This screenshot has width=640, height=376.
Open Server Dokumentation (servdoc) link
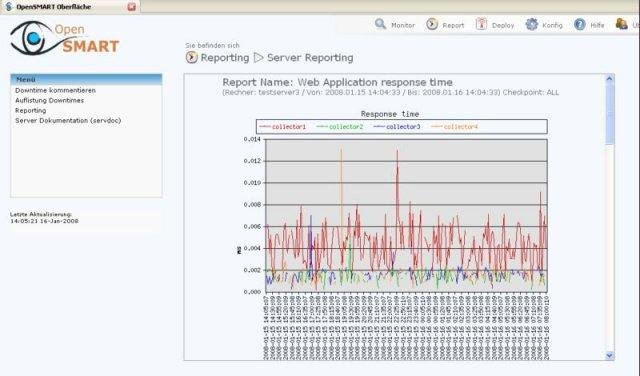click(x=68, y=121)
